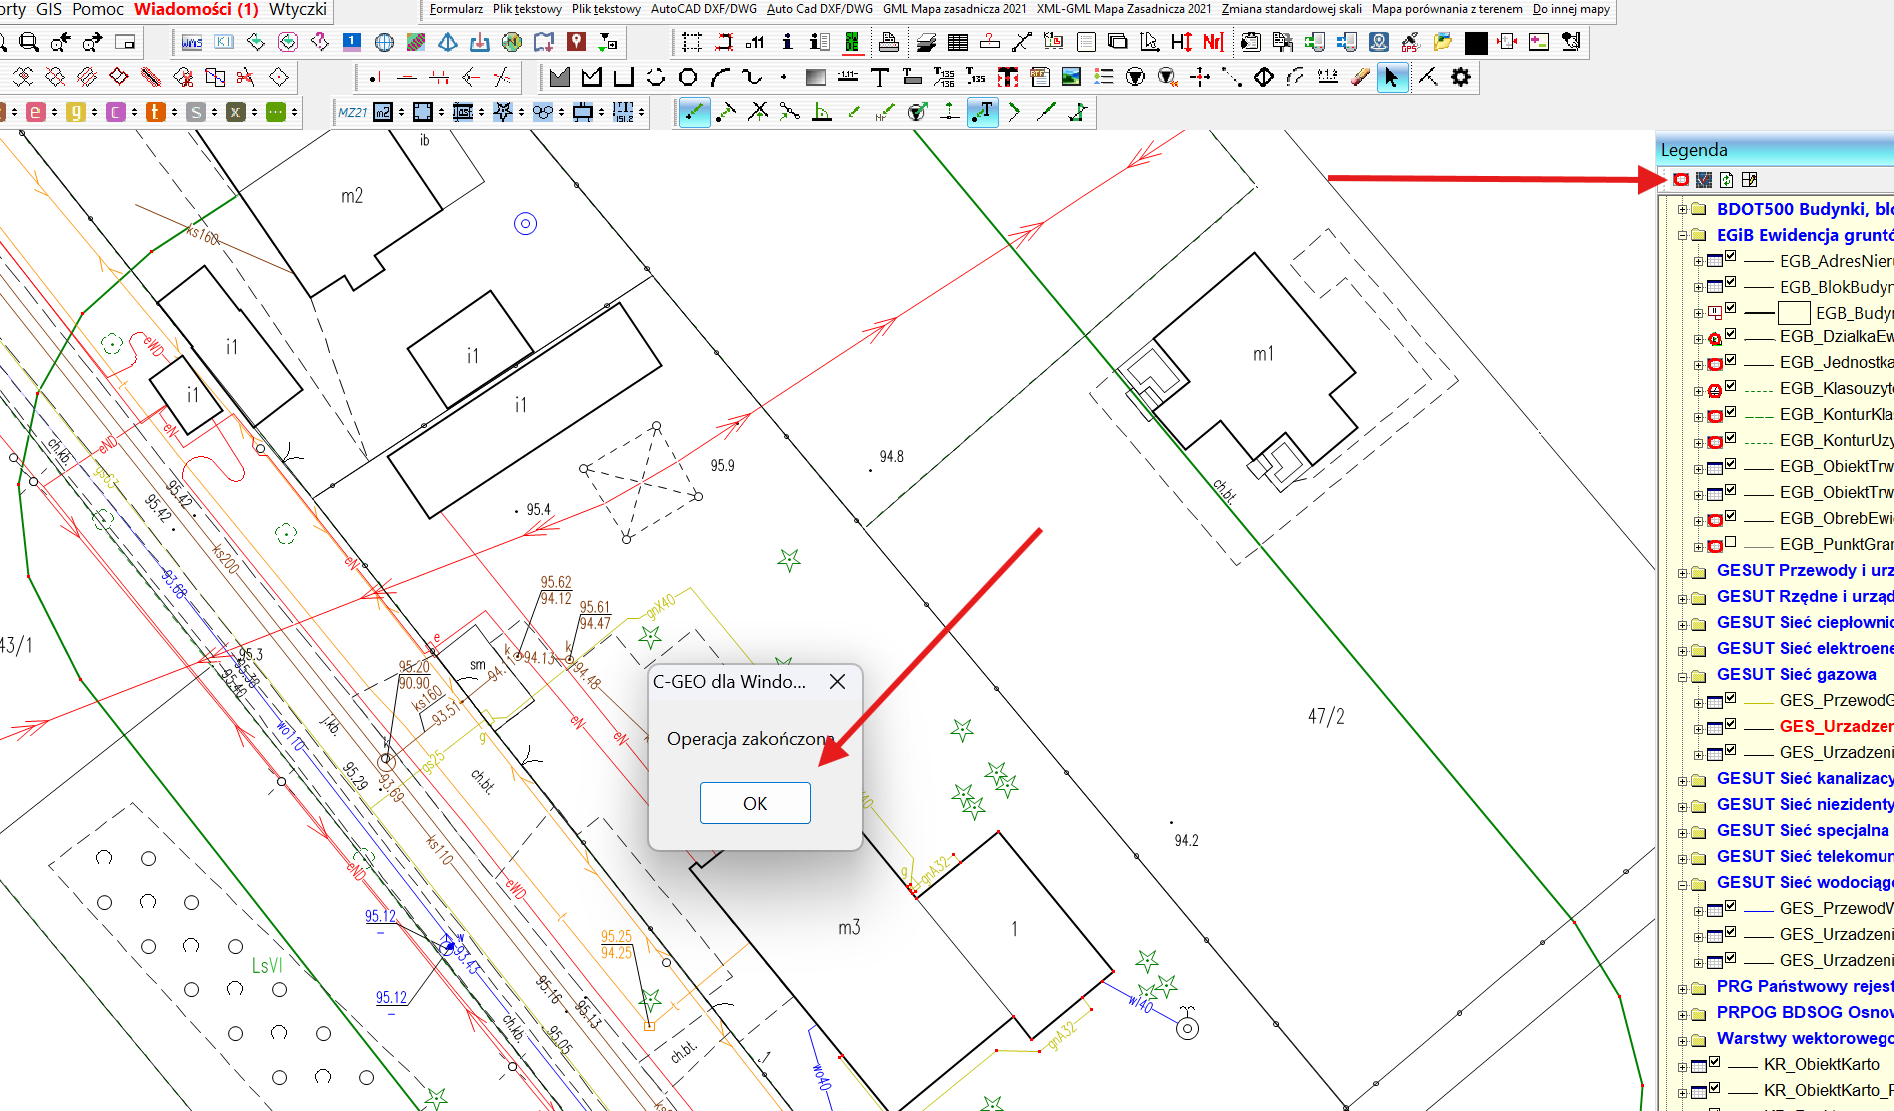This screenshot has height=1111, width=1894.
Task: Toggle the EGB_Jednostka layer checkbox
Action: pos(1730,361)
